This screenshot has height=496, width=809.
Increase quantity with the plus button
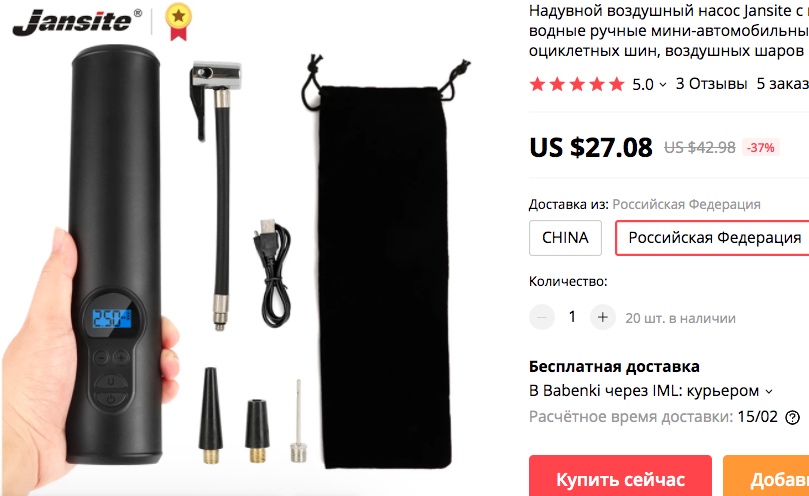coord(603,317)
